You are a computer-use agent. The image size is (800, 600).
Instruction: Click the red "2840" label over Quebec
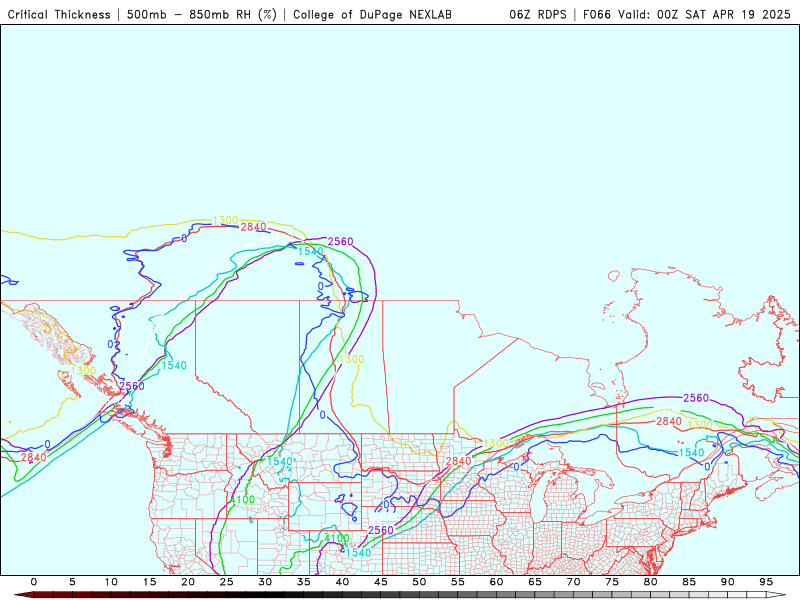click(x=669, y=421)
